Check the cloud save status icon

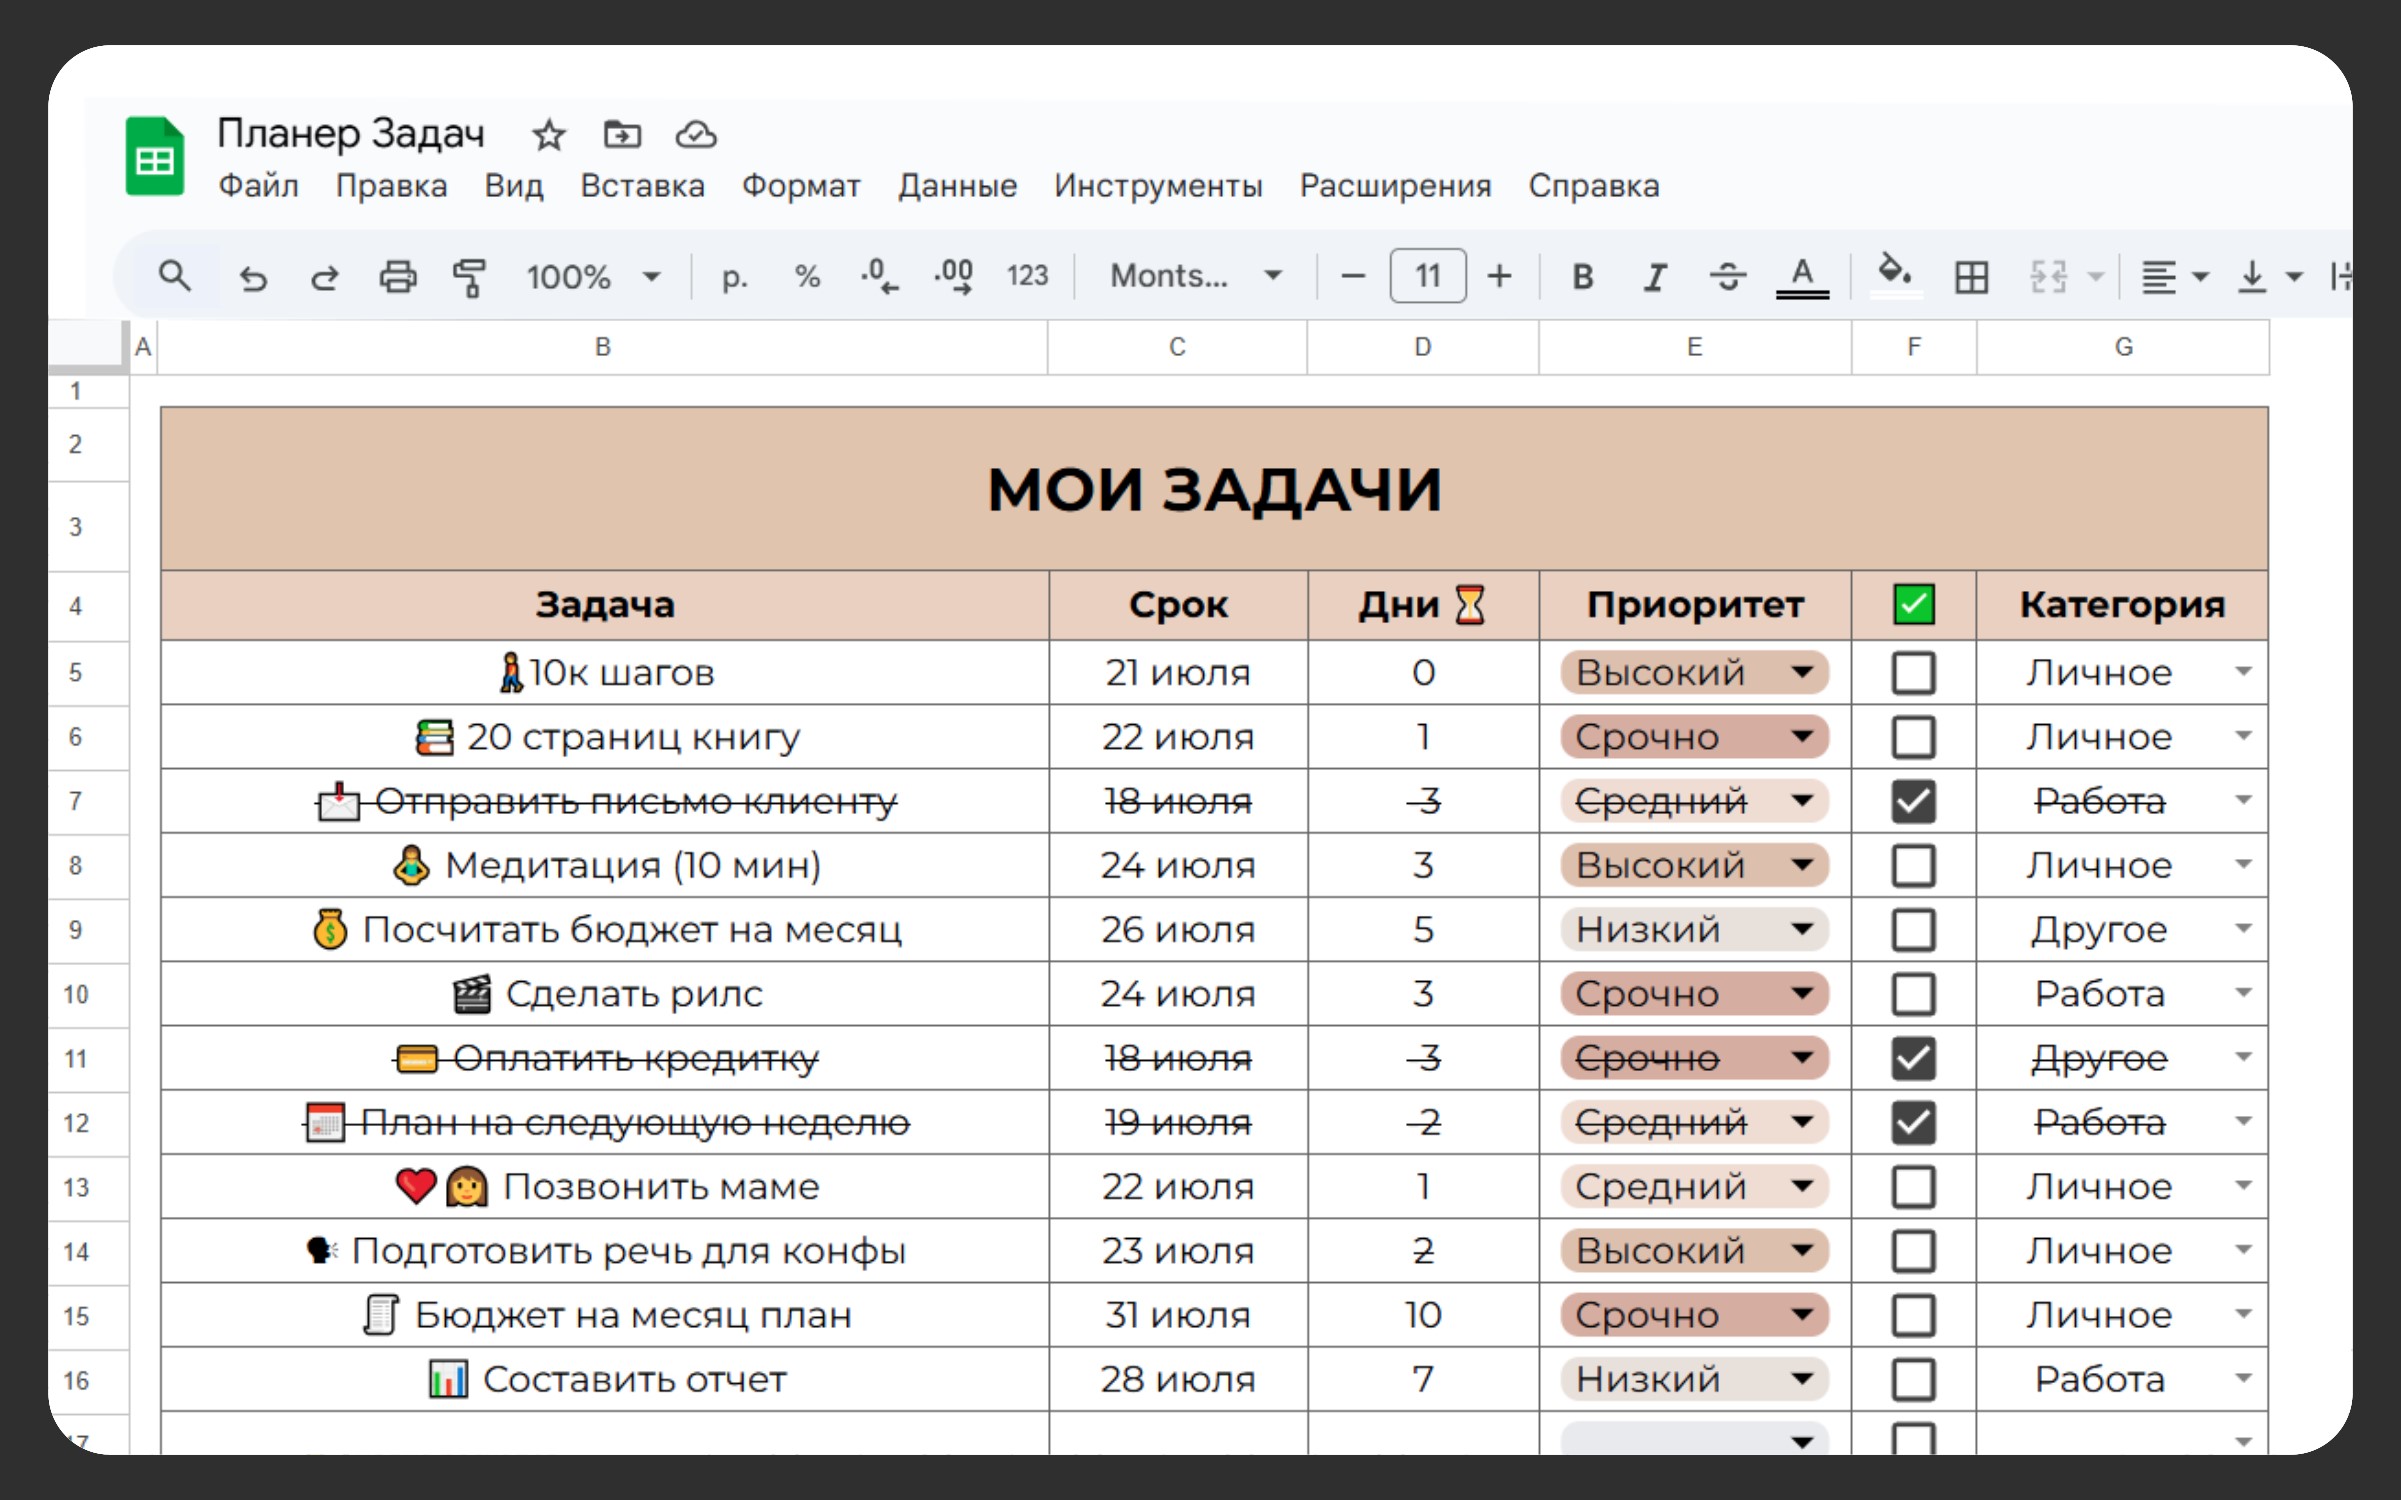(x=696, y=134)
